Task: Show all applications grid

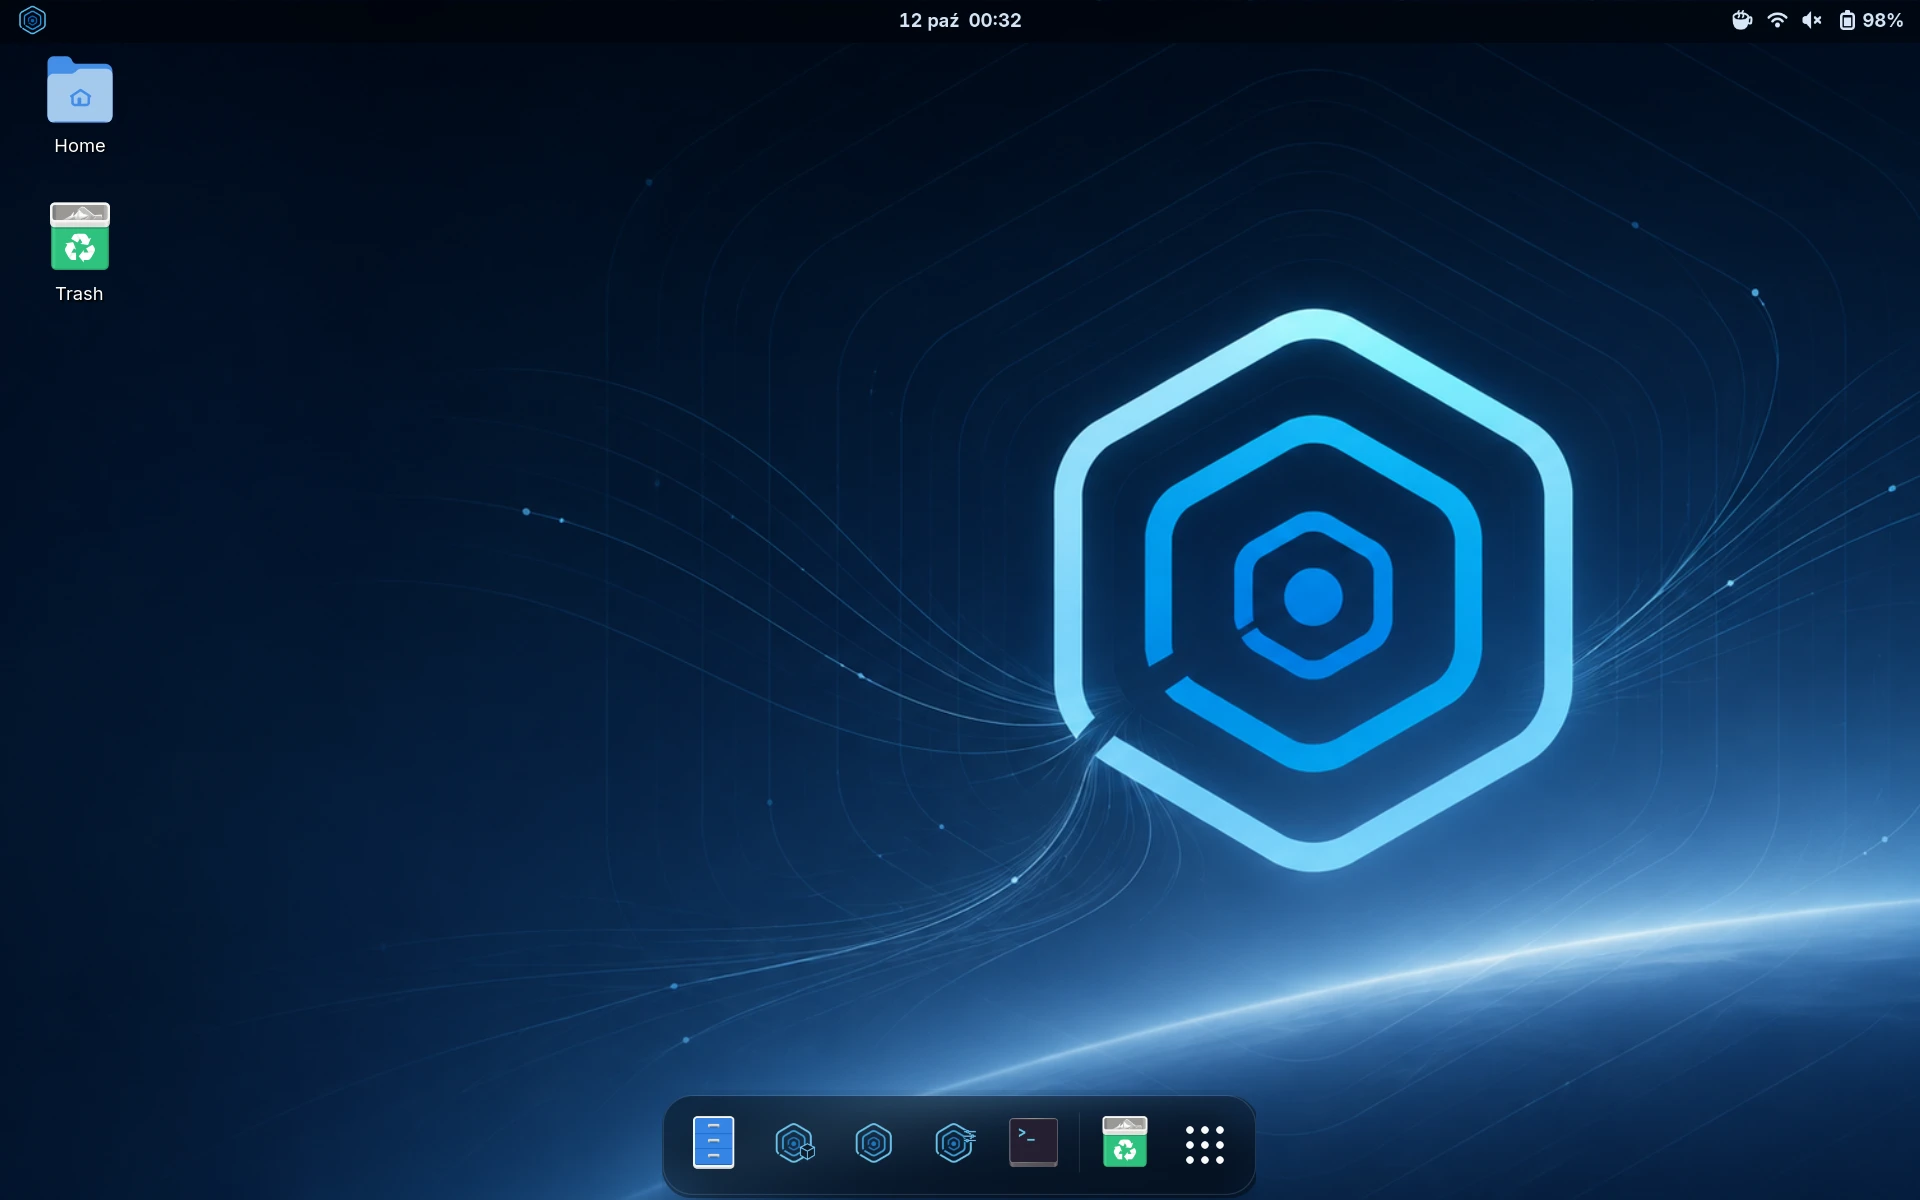Action: (x=1204, y=1144)
